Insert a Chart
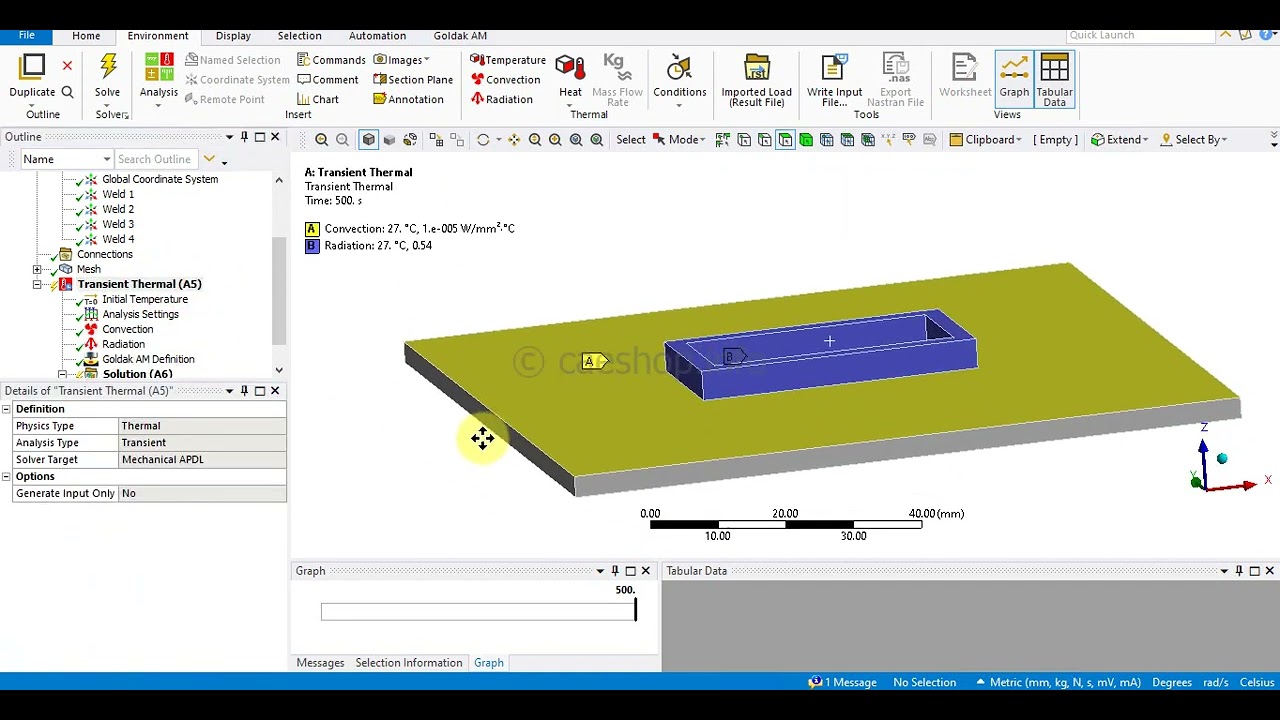The width and height of the screenshot is (1280, 720). [318, 99]
